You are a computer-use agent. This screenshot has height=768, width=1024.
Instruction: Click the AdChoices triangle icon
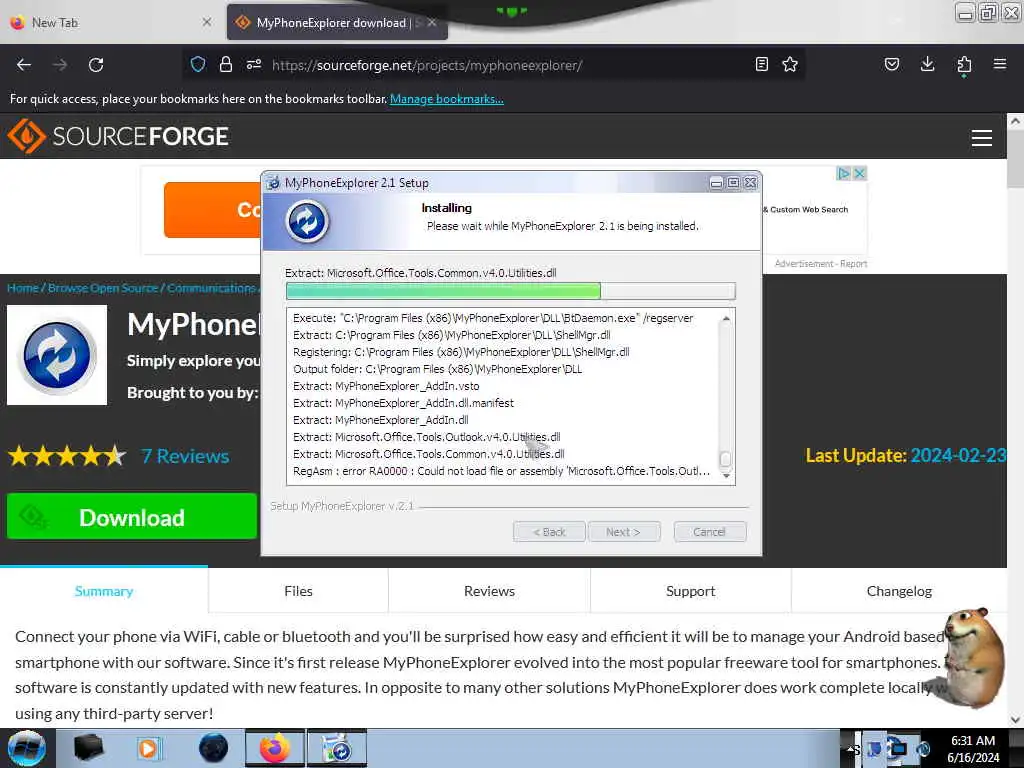click(844, 174)
